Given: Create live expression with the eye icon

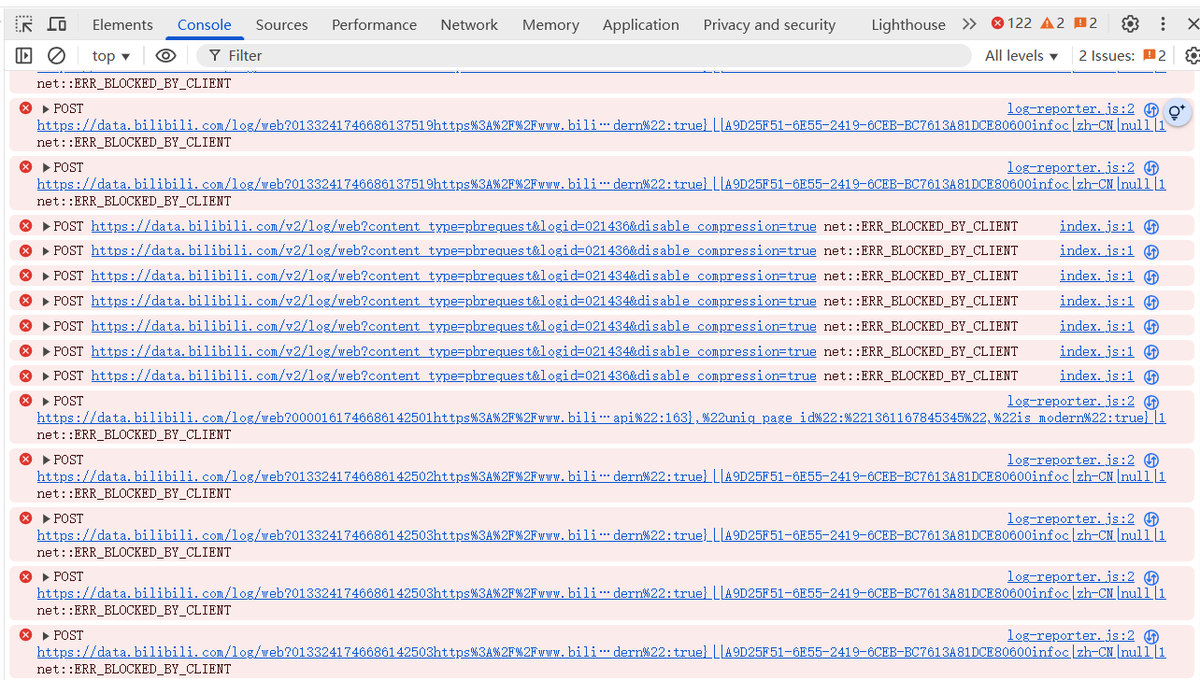Looking at the screenshot, I should [166, 56].
